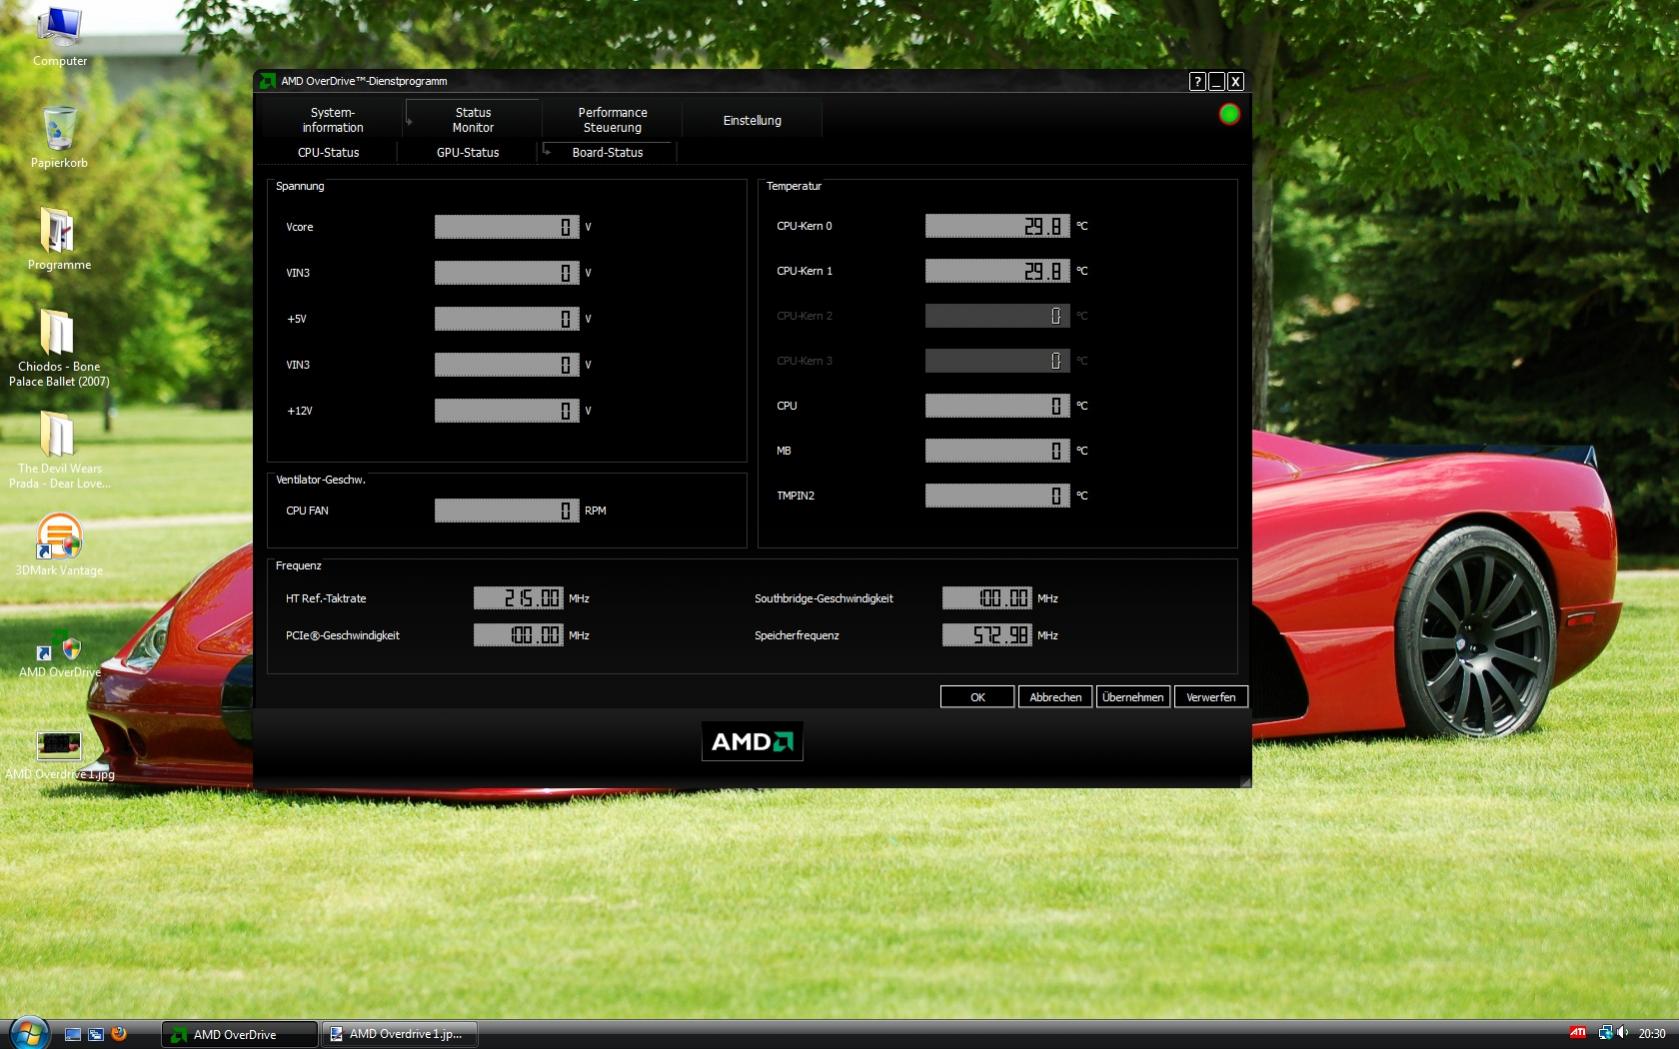The height and width of the screenshot is (1049, 1679).
Task: Select the 3DMark Vantage shortcut icon
Action: 59,546
